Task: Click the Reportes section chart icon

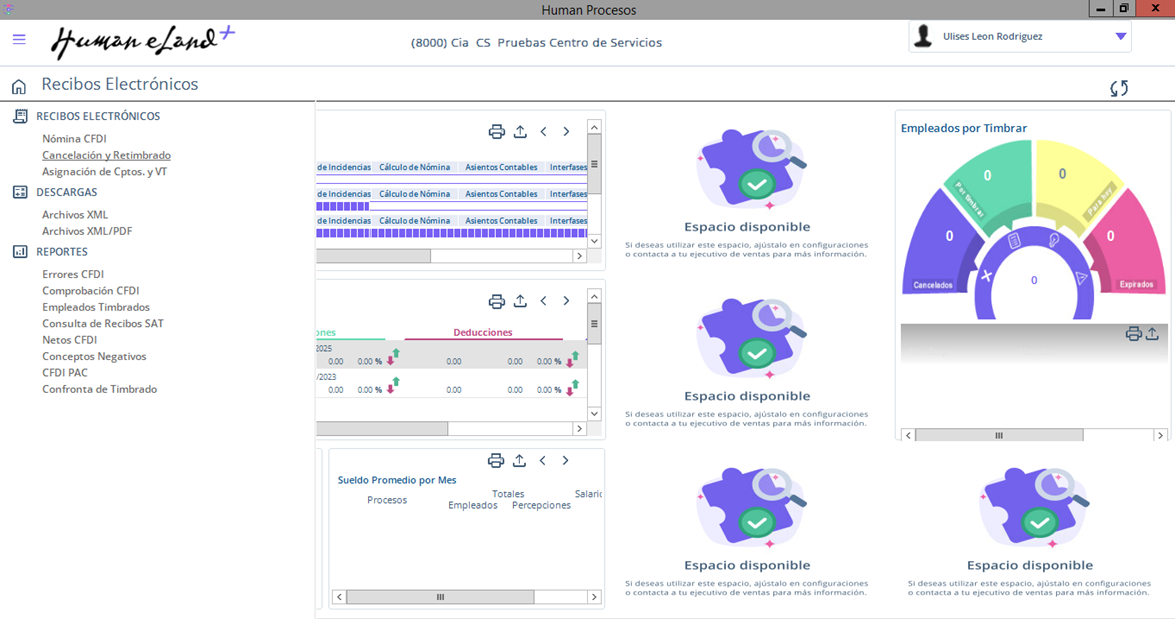Action: coord(20,252)
